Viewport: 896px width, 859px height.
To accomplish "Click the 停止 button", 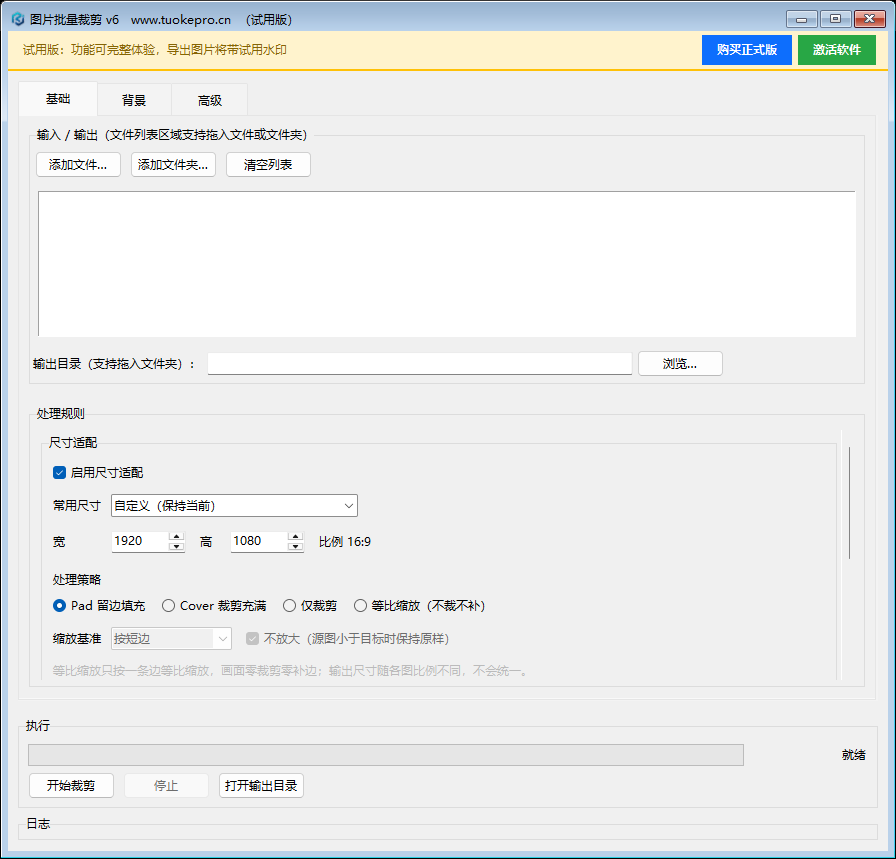I will pyautogui.click(x=166, y=786).
